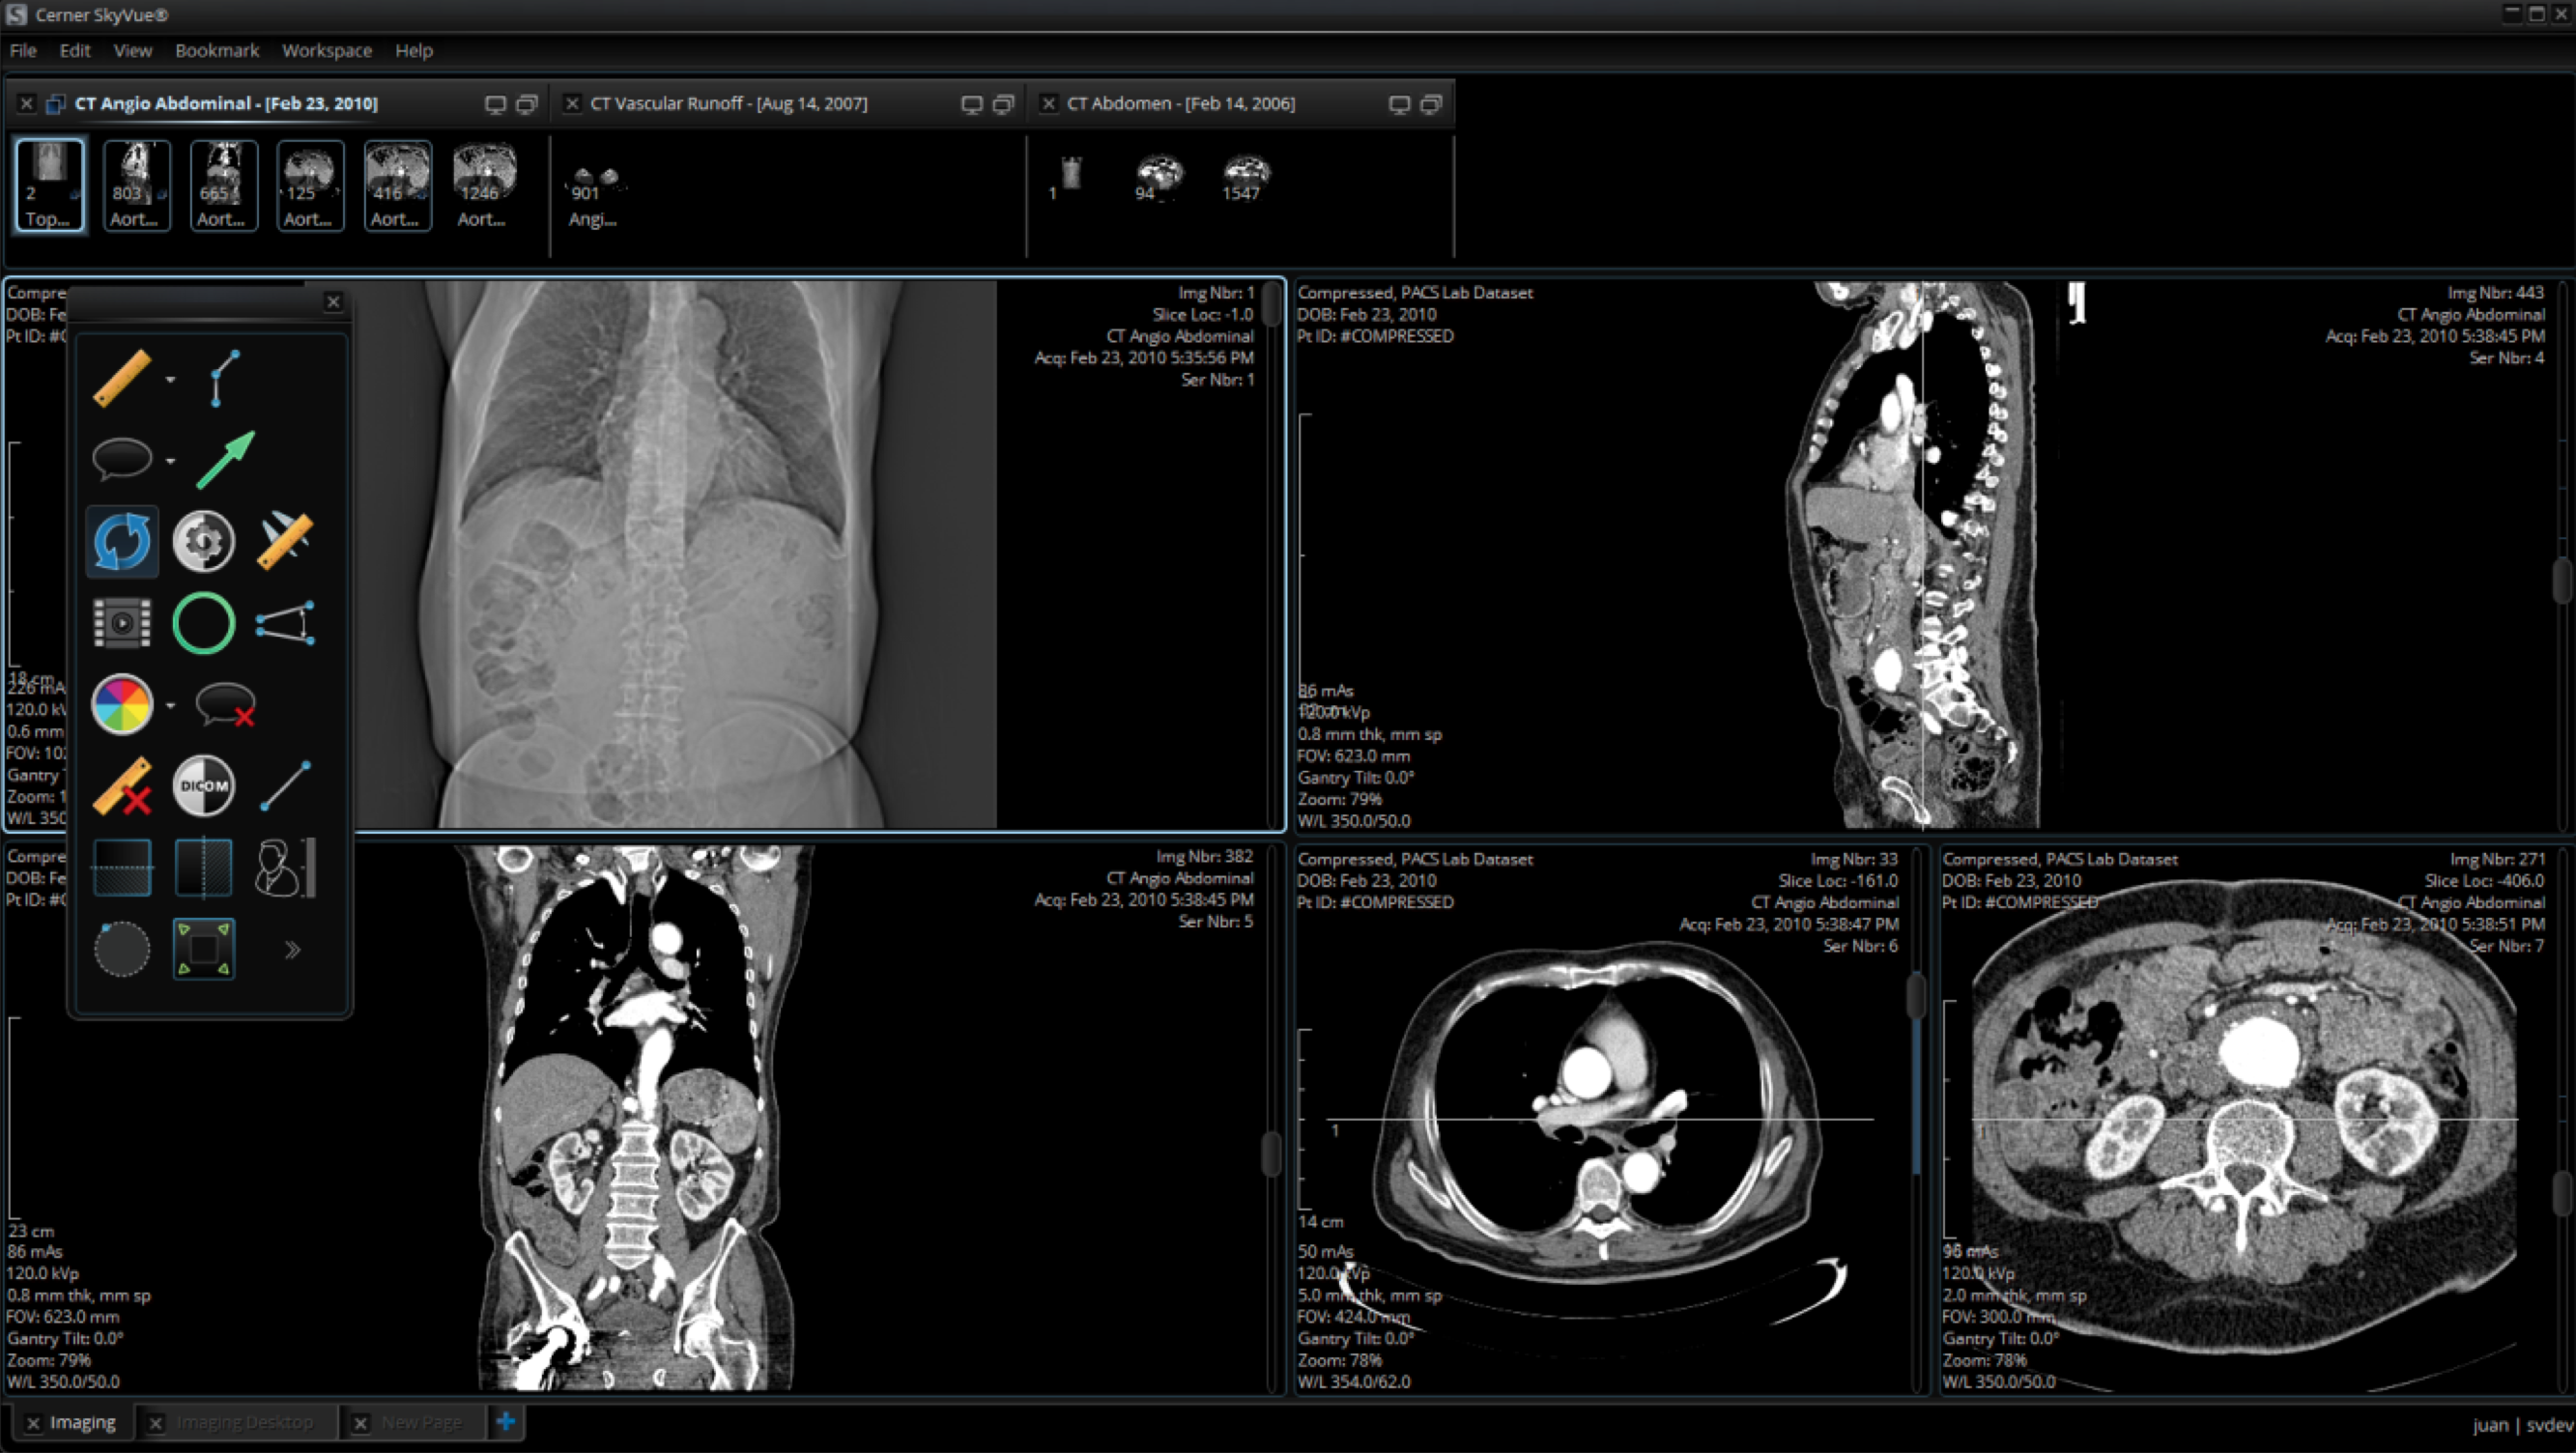2576x1453 pixels.
Task: Select the green circle ROI tool
Action: pyautogui.click(x=204, y=624)
